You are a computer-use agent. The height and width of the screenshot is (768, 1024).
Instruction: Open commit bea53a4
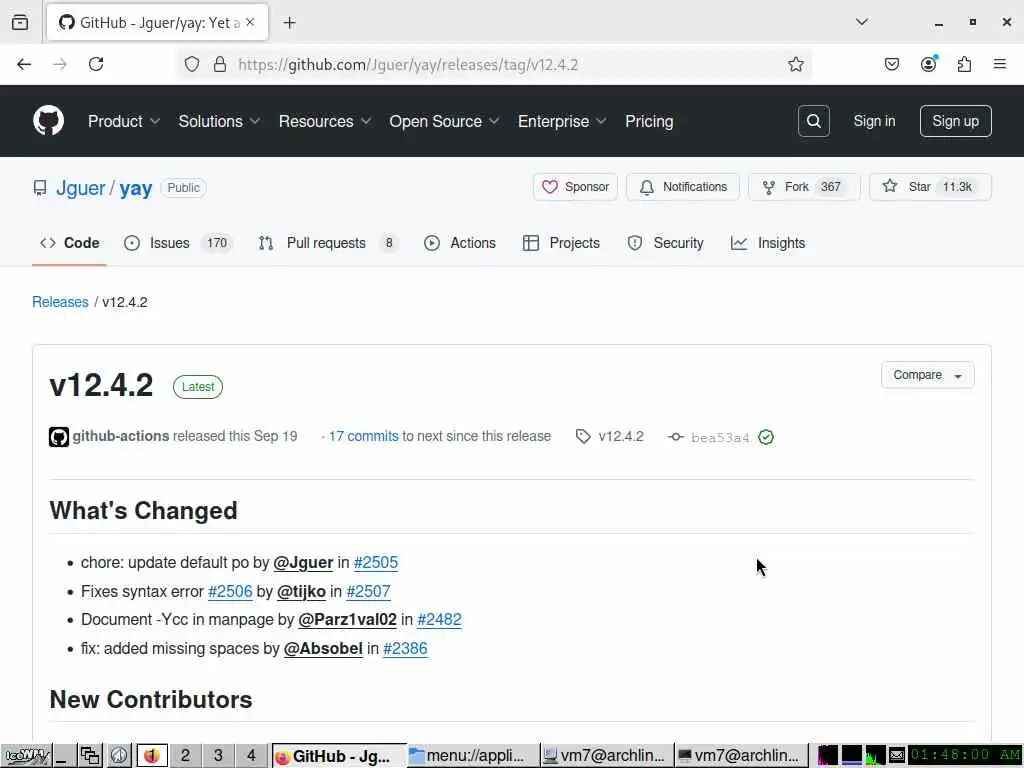pos(720,438)
